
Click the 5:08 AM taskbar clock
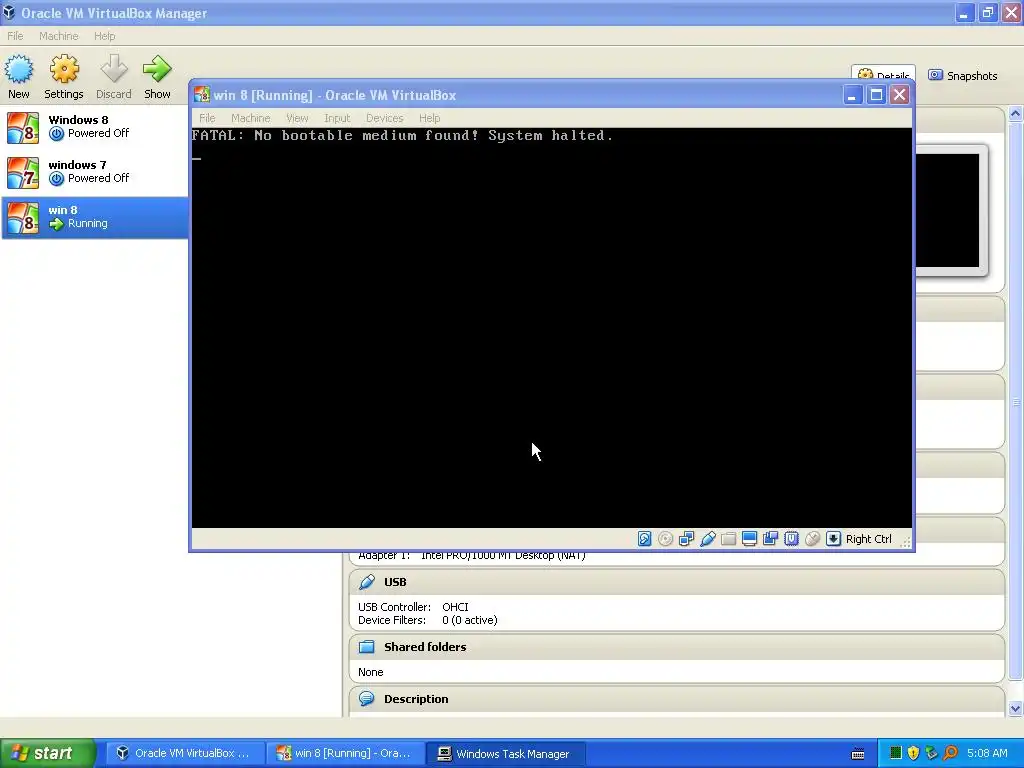(x=987, y=753)
